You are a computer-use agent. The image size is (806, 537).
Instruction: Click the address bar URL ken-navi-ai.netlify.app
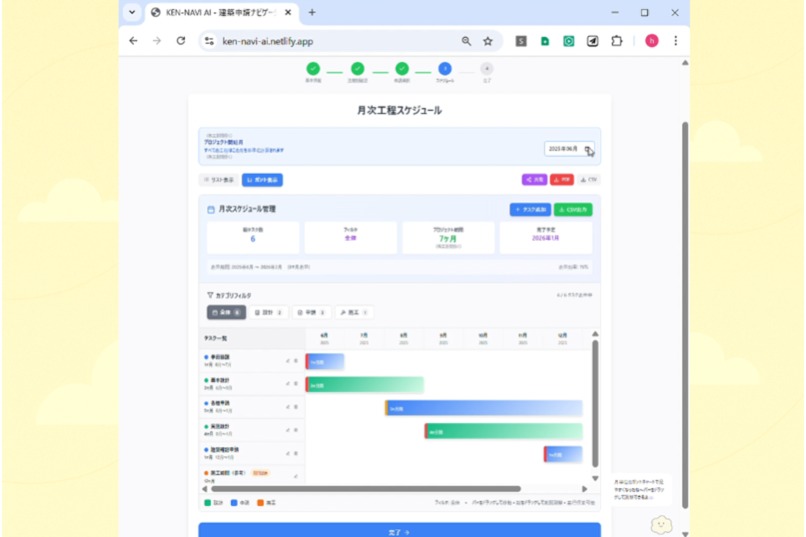(x=267, y=41)
